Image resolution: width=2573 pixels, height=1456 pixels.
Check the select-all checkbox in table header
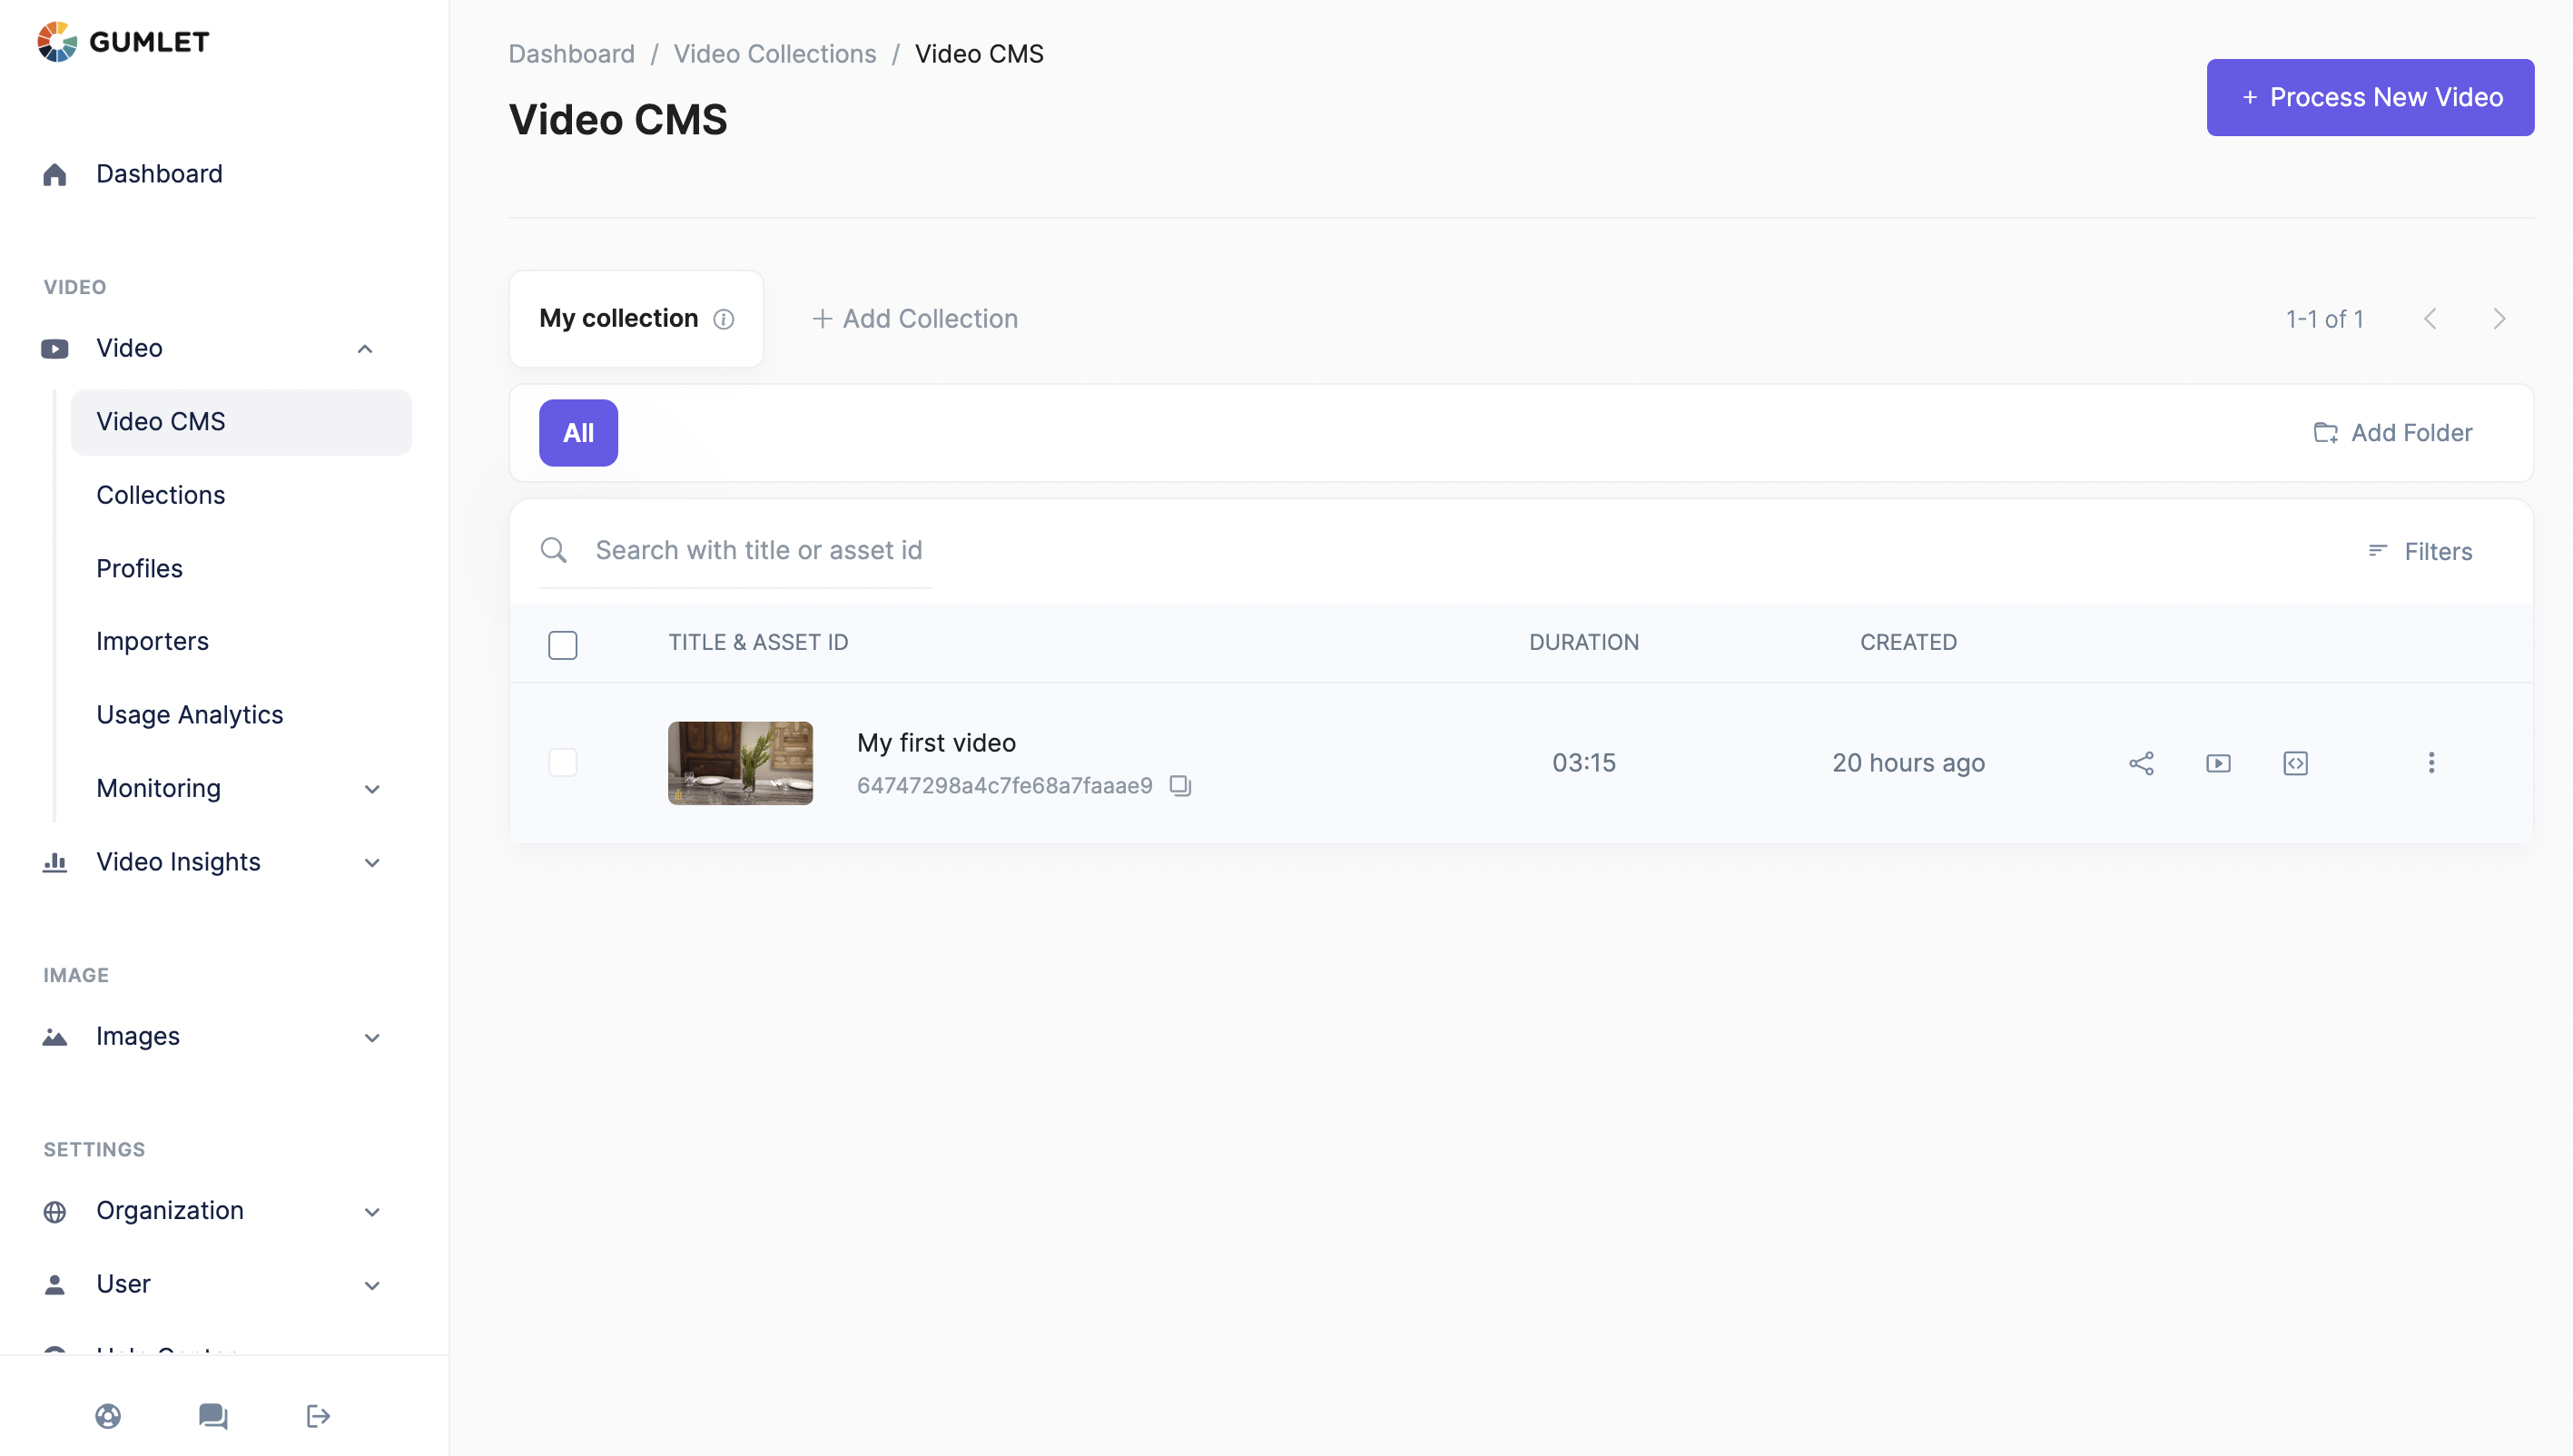point(563,644)
